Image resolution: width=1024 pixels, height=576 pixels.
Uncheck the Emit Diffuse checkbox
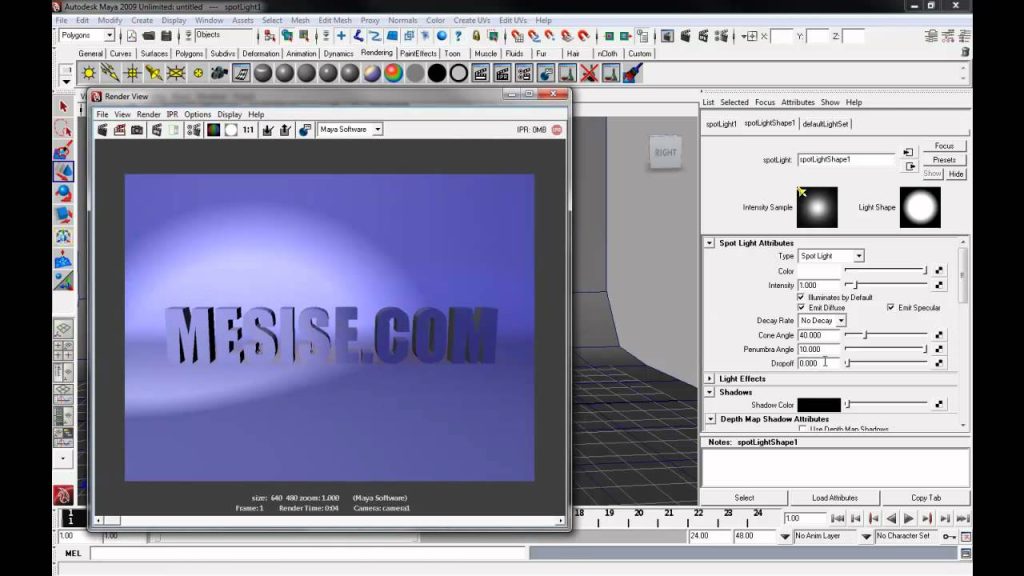coord(801,308)
